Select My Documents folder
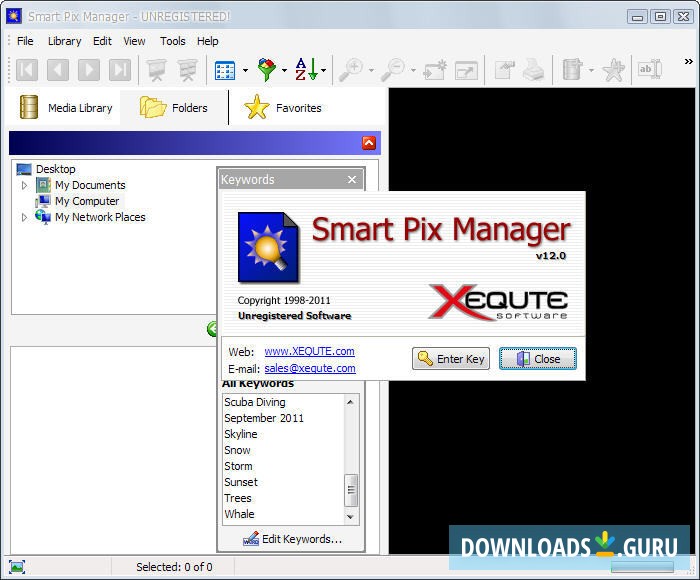The width and height of the screenshot is (700, 580). 90,185
